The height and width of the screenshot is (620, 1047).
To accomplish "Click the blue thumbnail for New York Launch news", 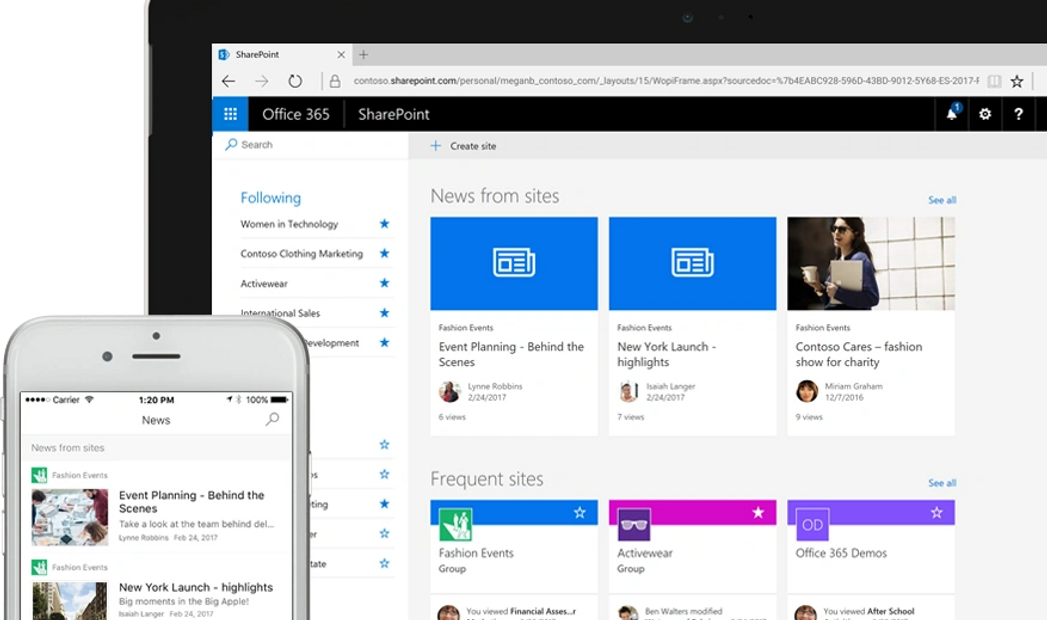I will coord(692,264).
